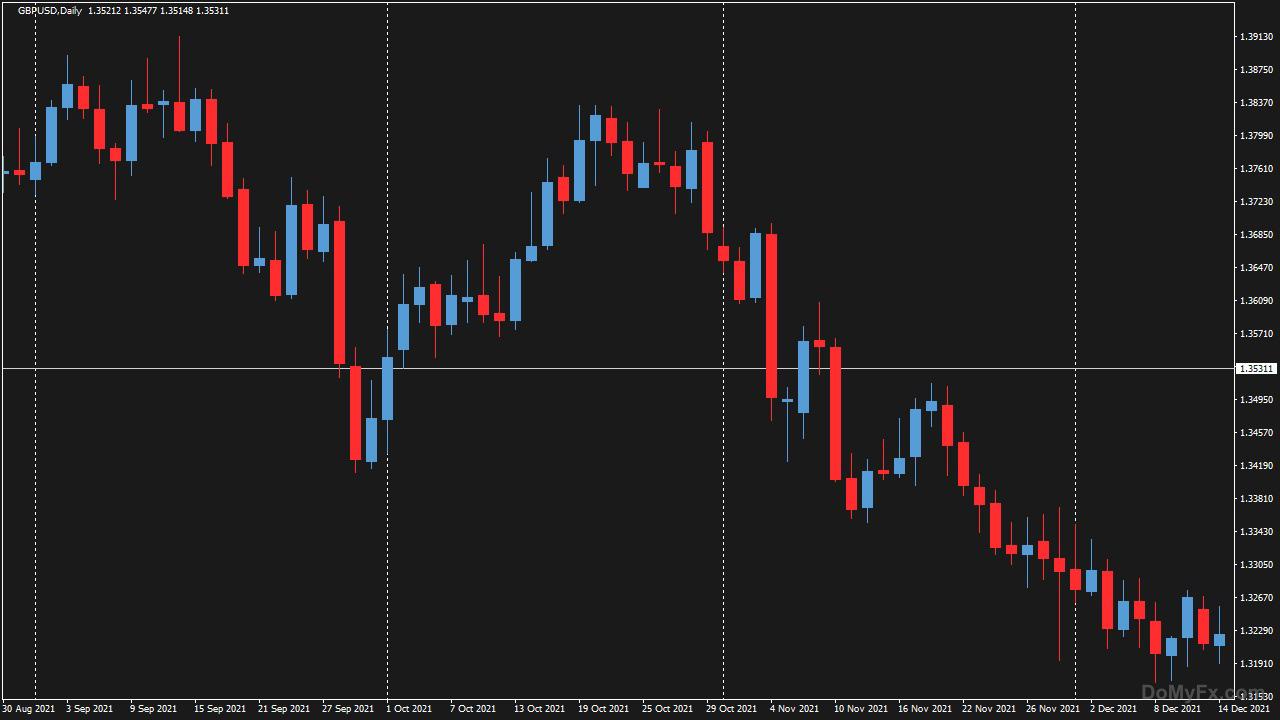Click the 1.33430 price axis label
Screen dimensions: 1280x720
click(x=1256, y=532)
